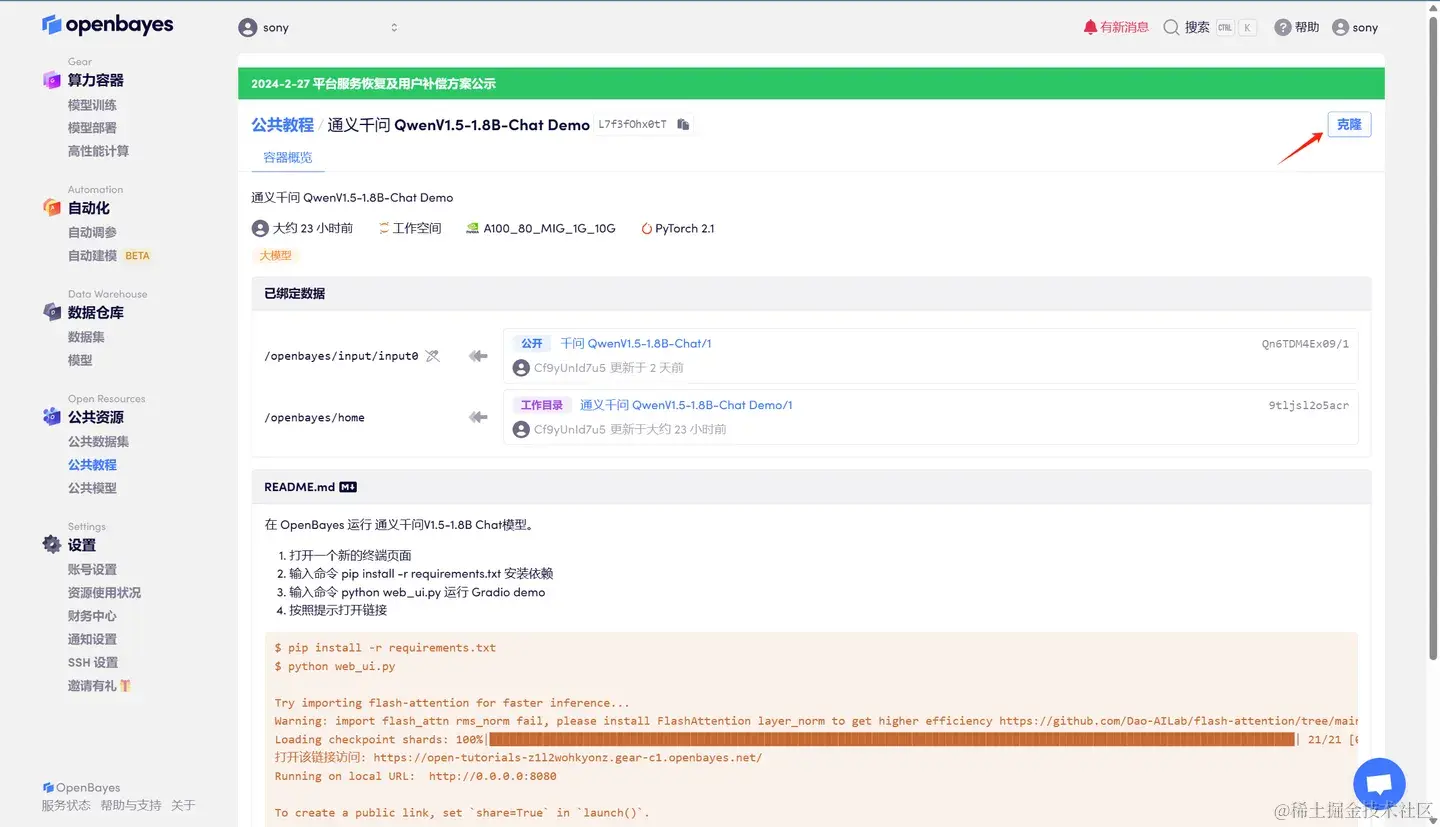Click the 设置 gear icon
The height and width of the screenshot is (827, 1440).
[x=52, y=544]
